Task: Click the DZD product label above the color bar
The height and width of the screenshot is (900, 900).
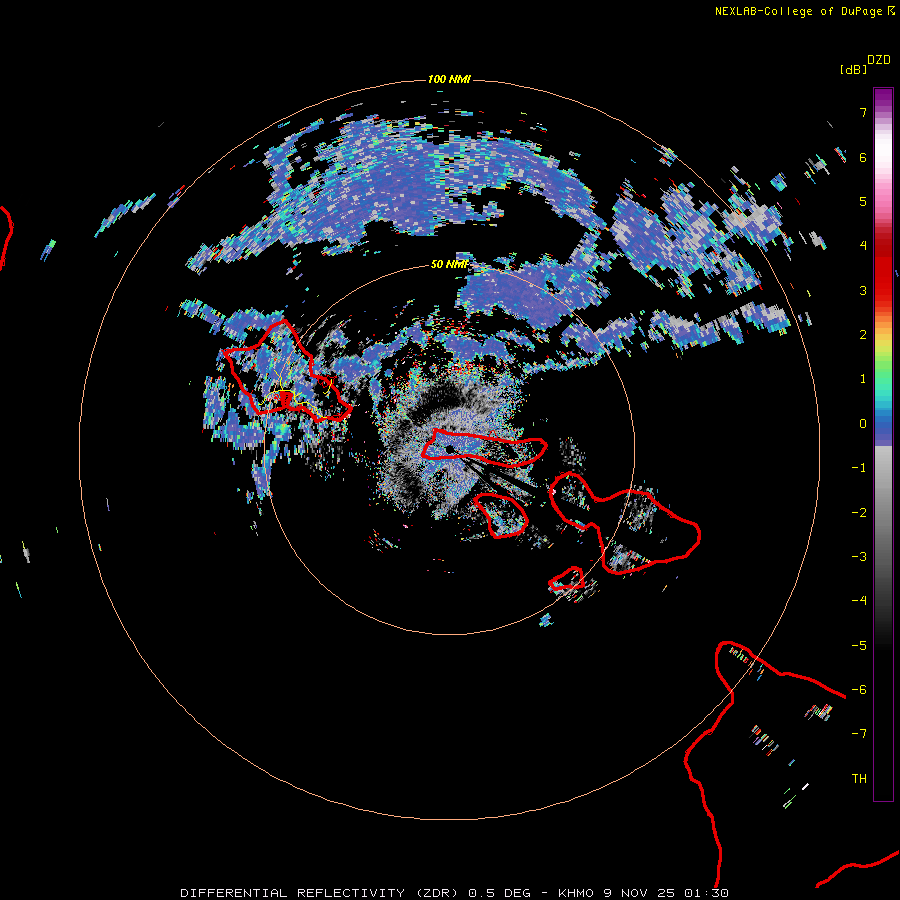Action: [879, 60]
